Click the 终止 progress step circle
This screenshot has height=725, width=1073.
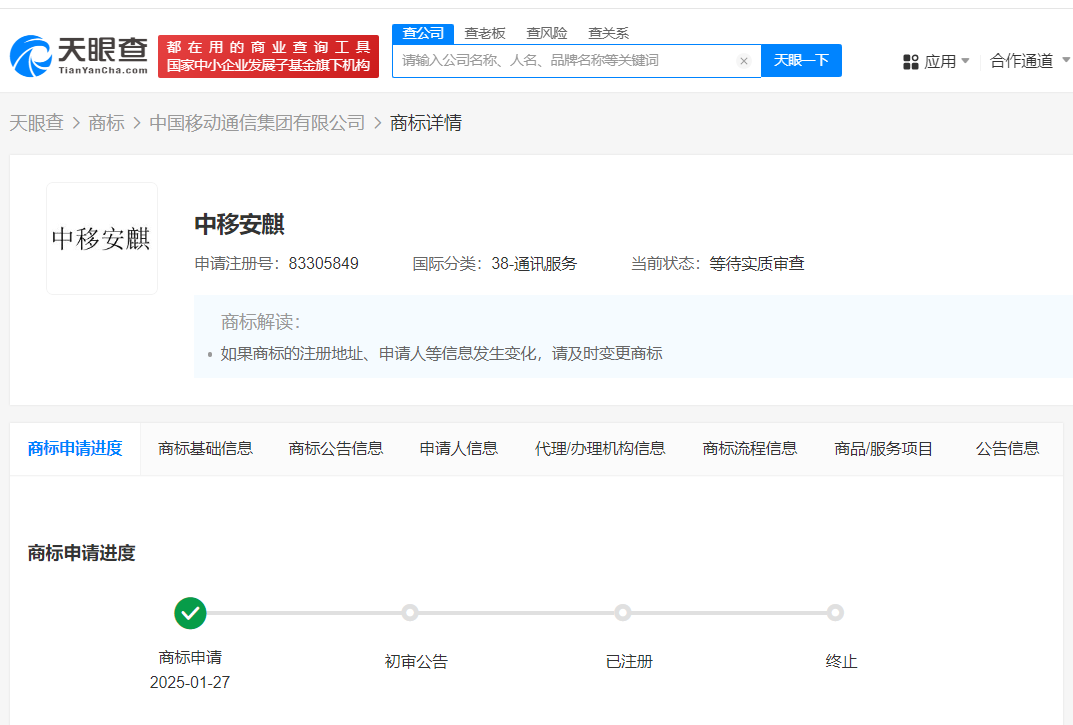835,613
